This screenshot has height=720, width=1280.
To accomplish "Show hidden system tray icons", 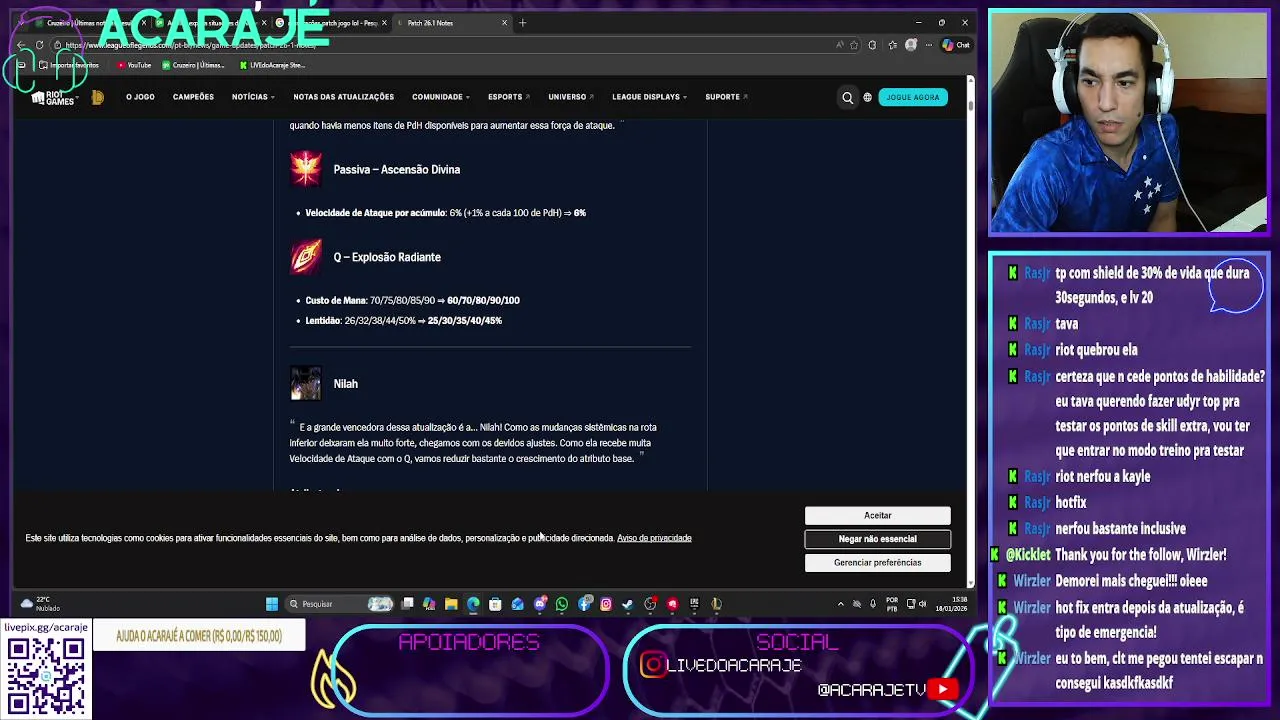I will click(x=840, y=604).
